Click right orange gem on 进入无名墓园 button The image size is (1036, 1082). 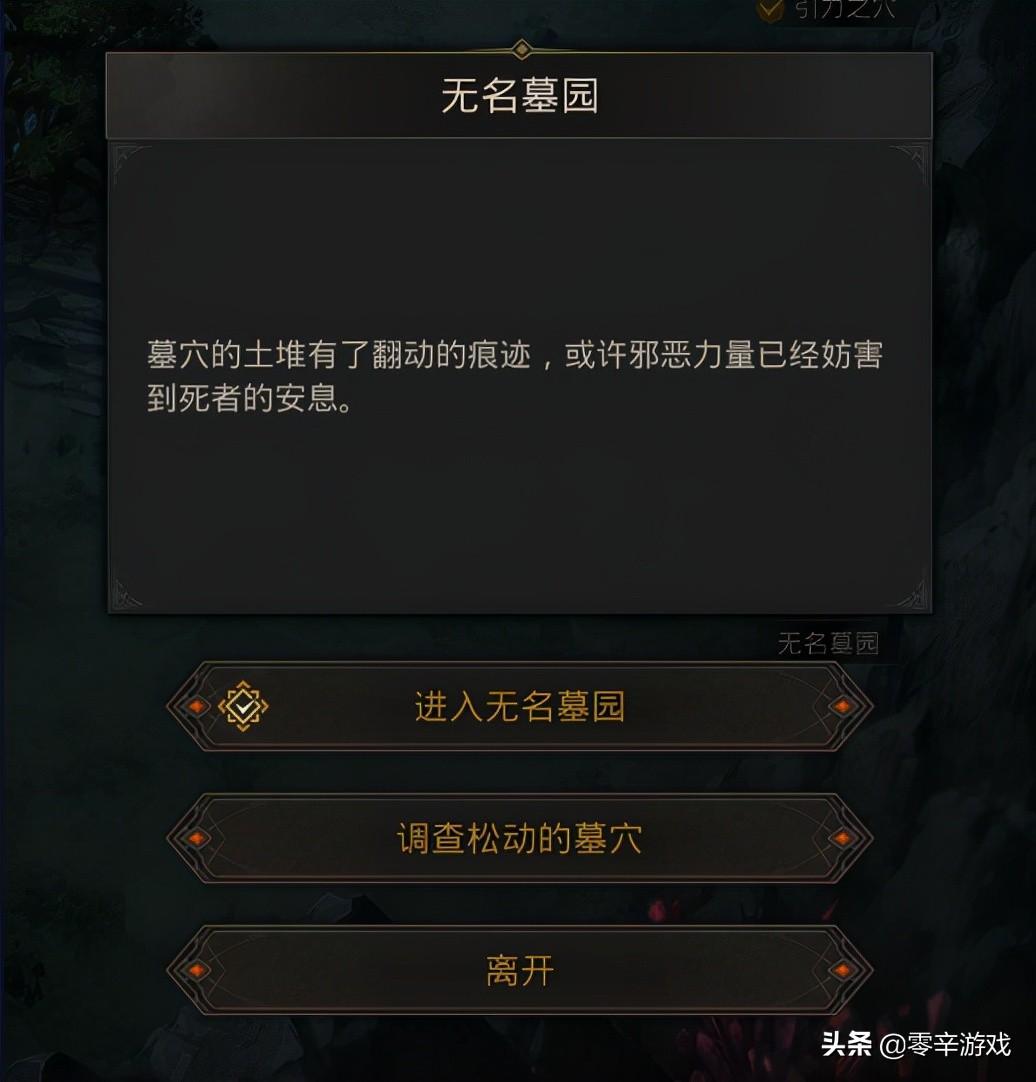coord(842,706)
